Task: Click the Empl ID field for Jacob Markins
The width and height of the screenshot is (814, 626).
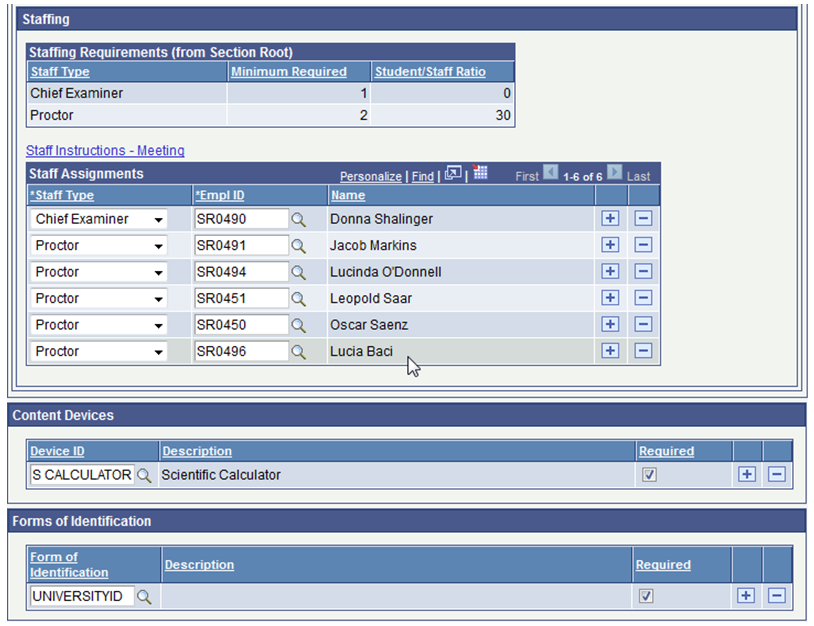Action: click(x=240, y=245)
